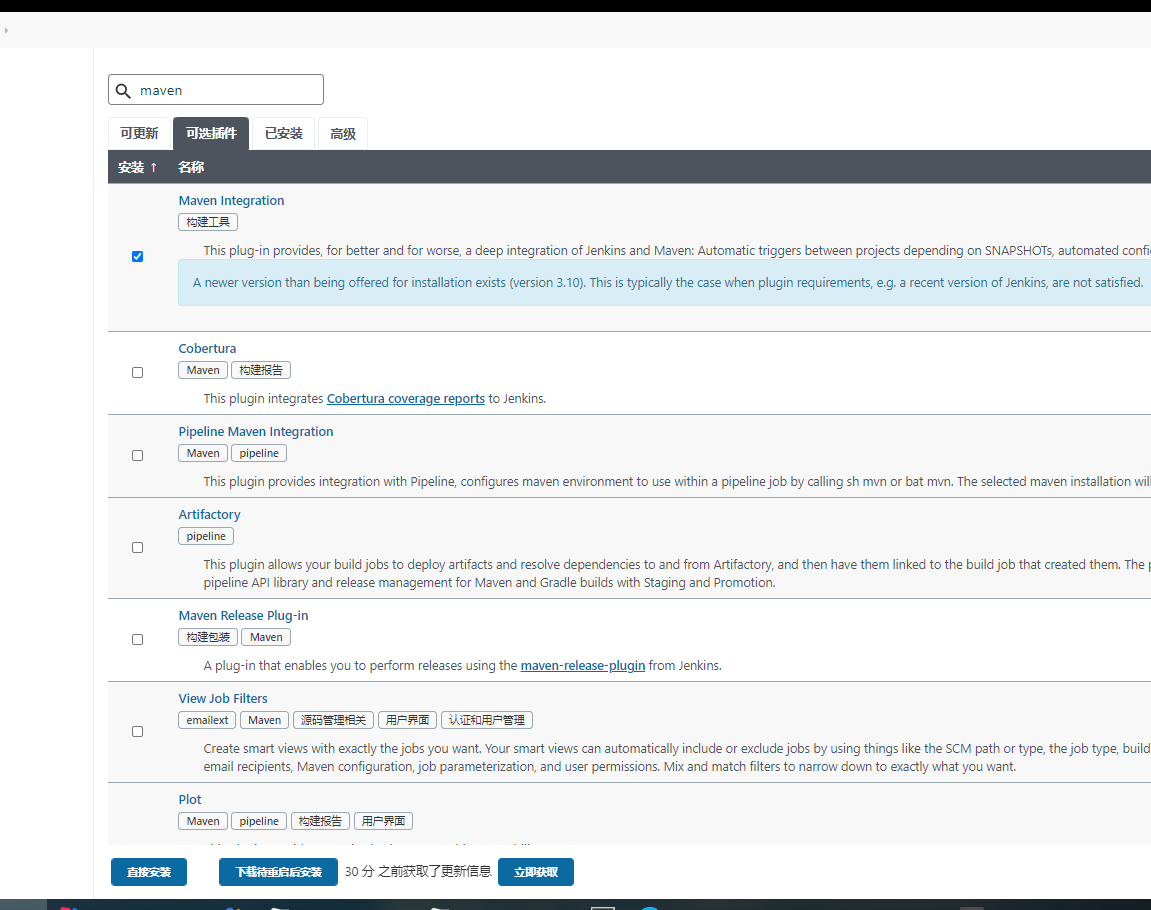This screenshot has height=910, width=1151.
Task: Open the Pipeline Maven Integration link
Action: coord(255,432)
